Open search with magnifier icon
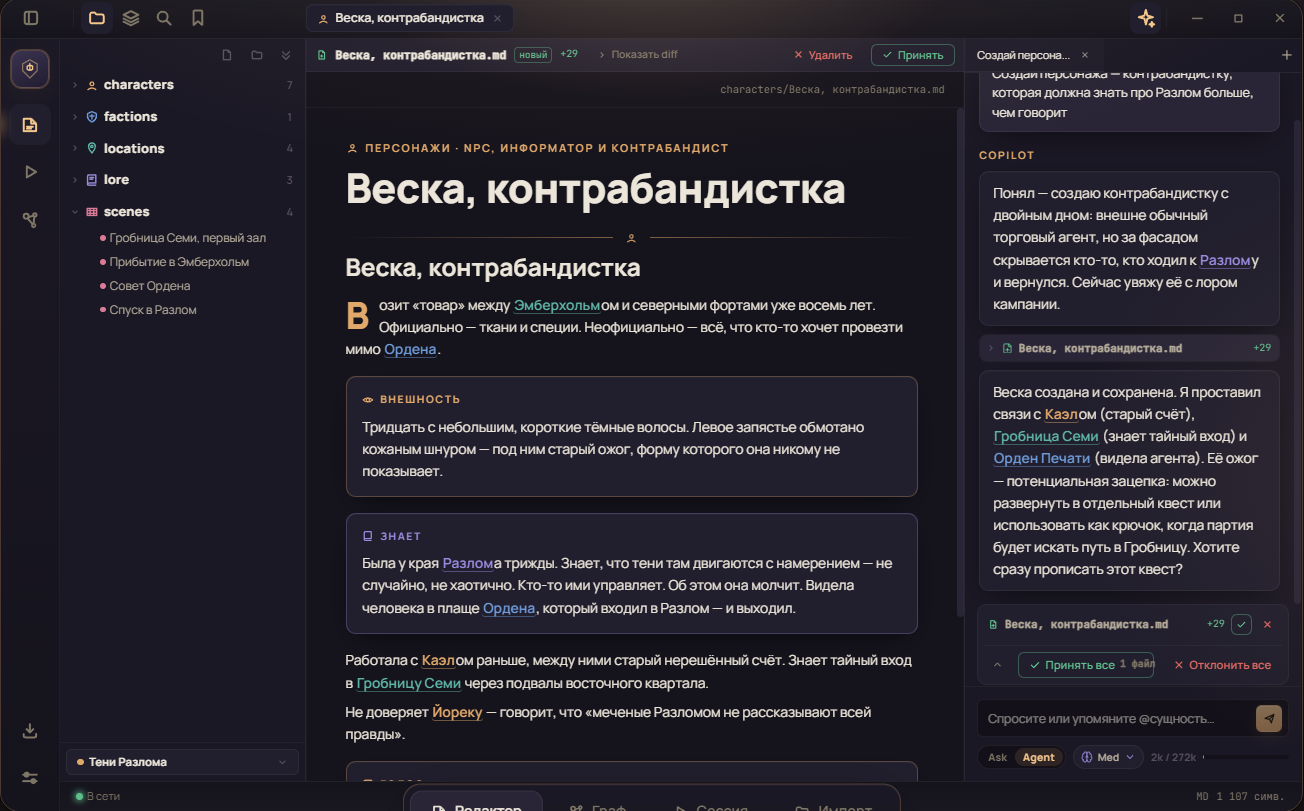The image size is (1304, 811). coord(164,18)
